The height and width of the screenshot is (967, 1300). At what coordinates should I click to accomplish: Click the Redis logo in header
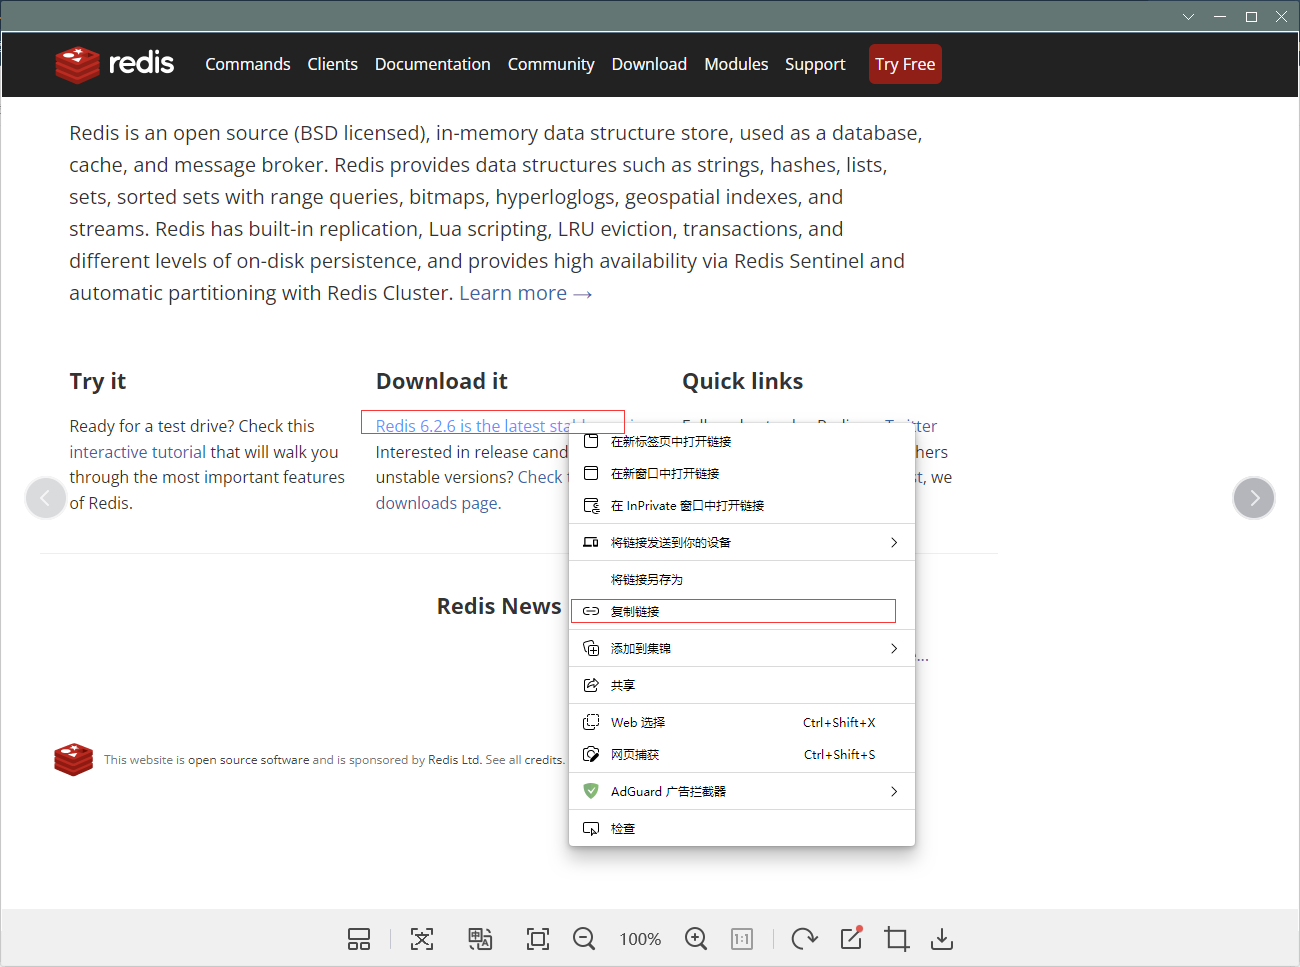(115, 64)
